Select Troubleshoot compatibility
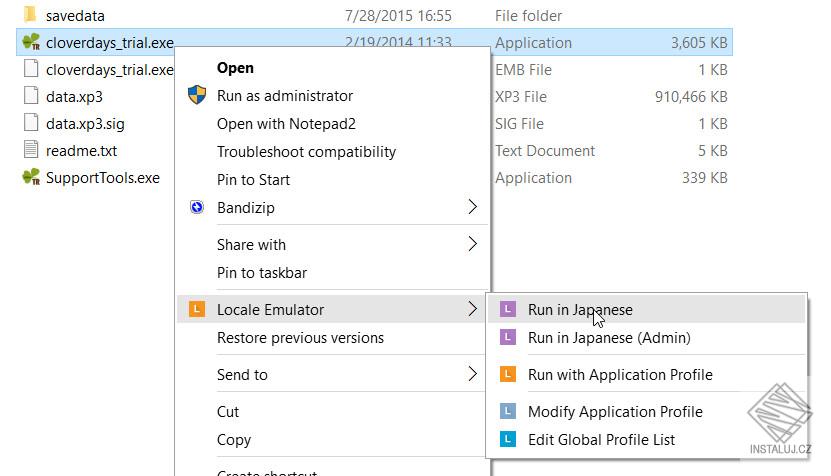The image size is (831, 476). (306, 152)
